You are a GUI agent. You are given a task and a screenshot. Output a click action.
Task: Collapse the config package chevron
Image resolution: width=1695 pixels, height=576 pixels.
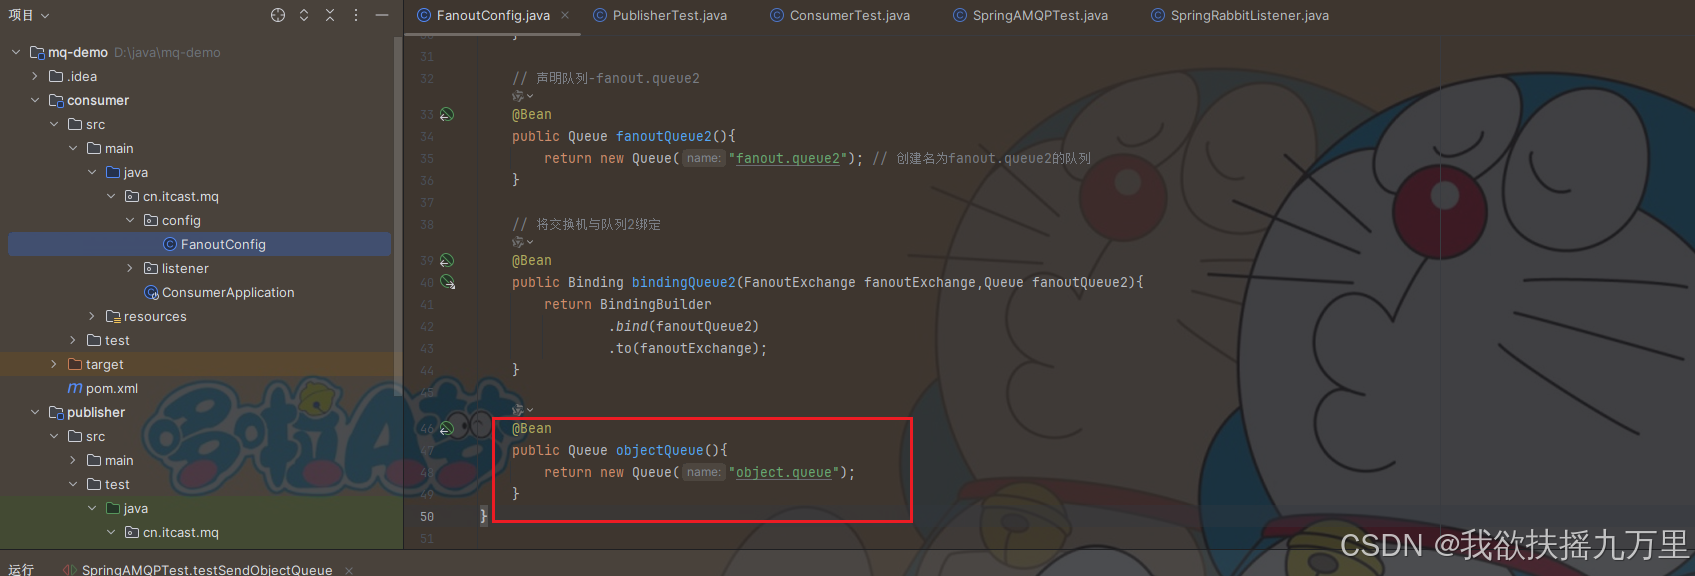(x=130, y=220)
